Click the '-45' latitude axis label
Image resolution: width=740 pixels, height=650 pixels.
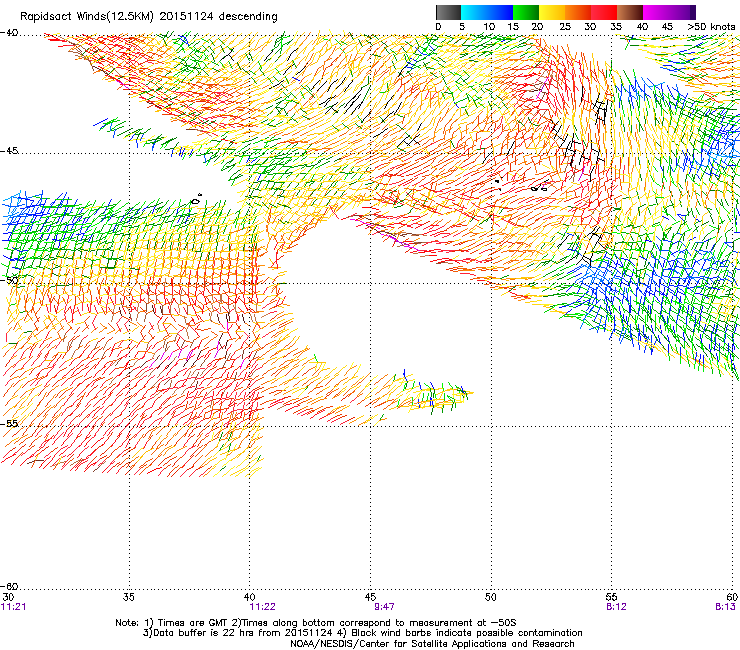point(9,151)
